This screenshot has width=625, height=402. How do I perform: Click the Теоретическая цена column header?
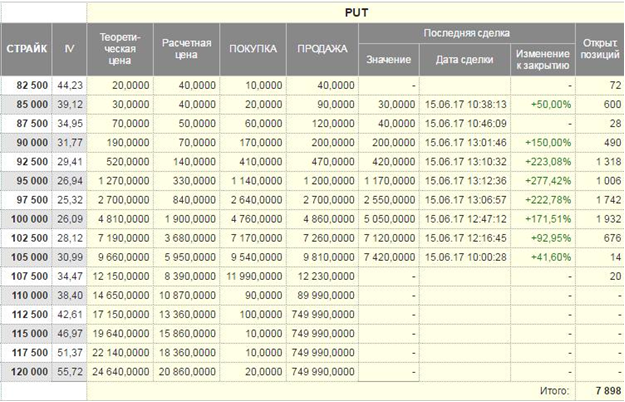(x=120, y=49)
